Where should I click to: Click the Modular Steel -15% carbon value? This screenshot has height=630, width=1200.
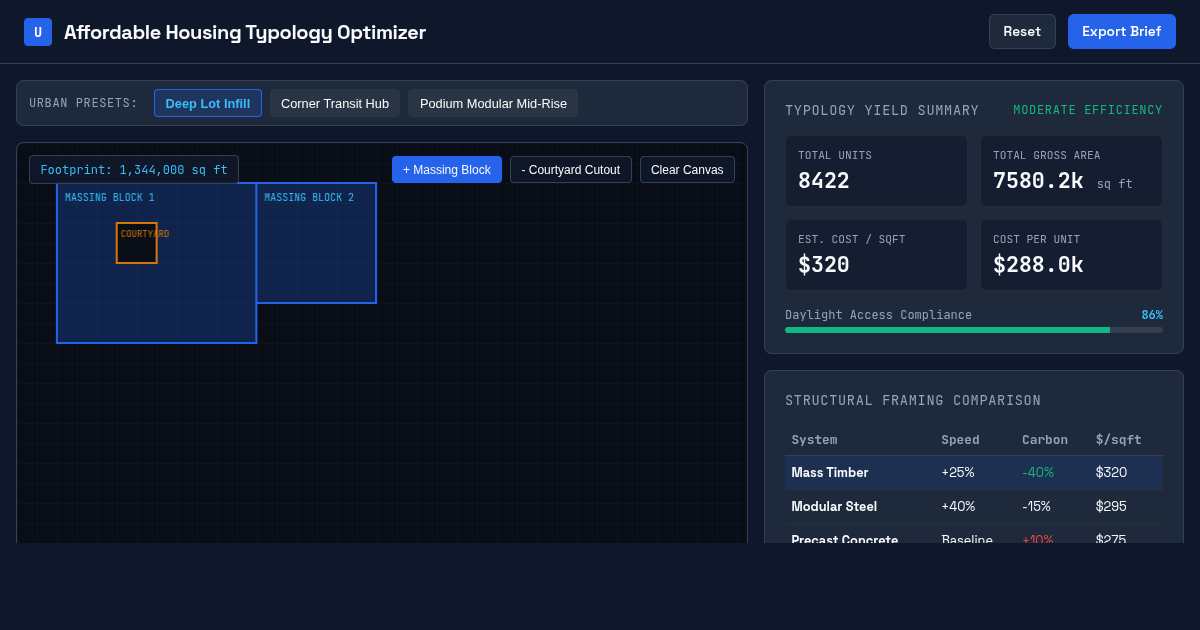pos(1037,507)
